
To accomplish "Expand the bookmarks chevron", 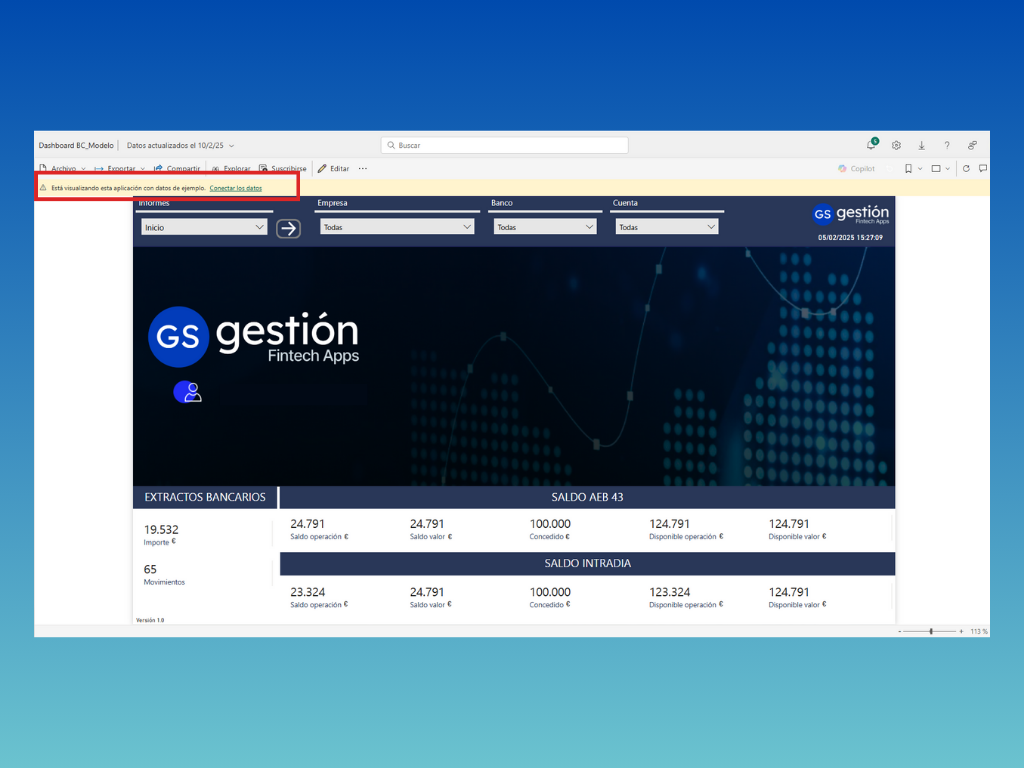I will [x=920, y=168].
